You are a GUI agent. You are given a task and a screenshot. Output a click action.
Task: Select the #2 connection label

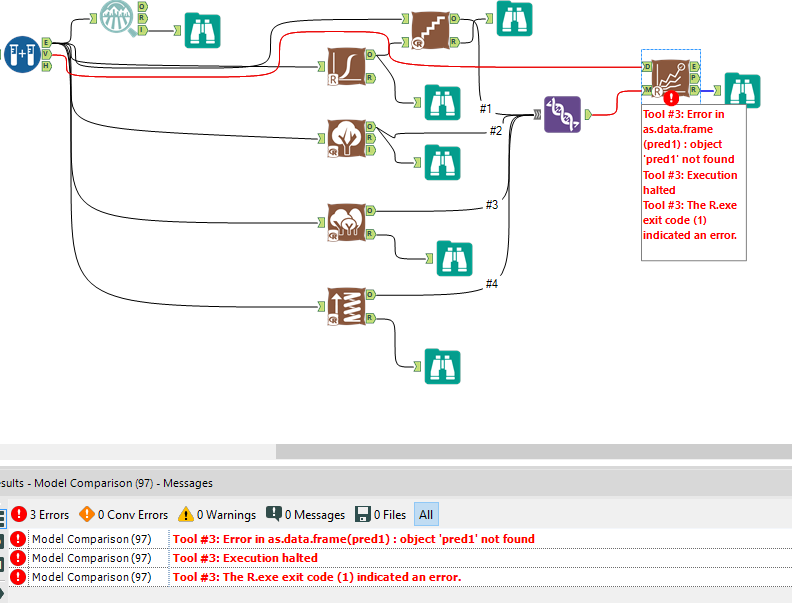(496, 131)
